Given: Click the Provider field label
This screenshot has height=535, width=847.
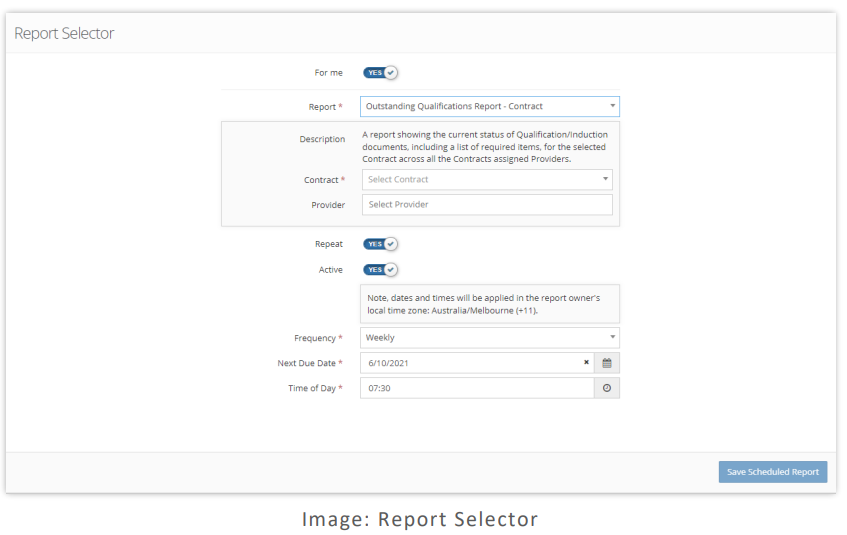Looking at the screenshot, I should (x=328, y=205).
